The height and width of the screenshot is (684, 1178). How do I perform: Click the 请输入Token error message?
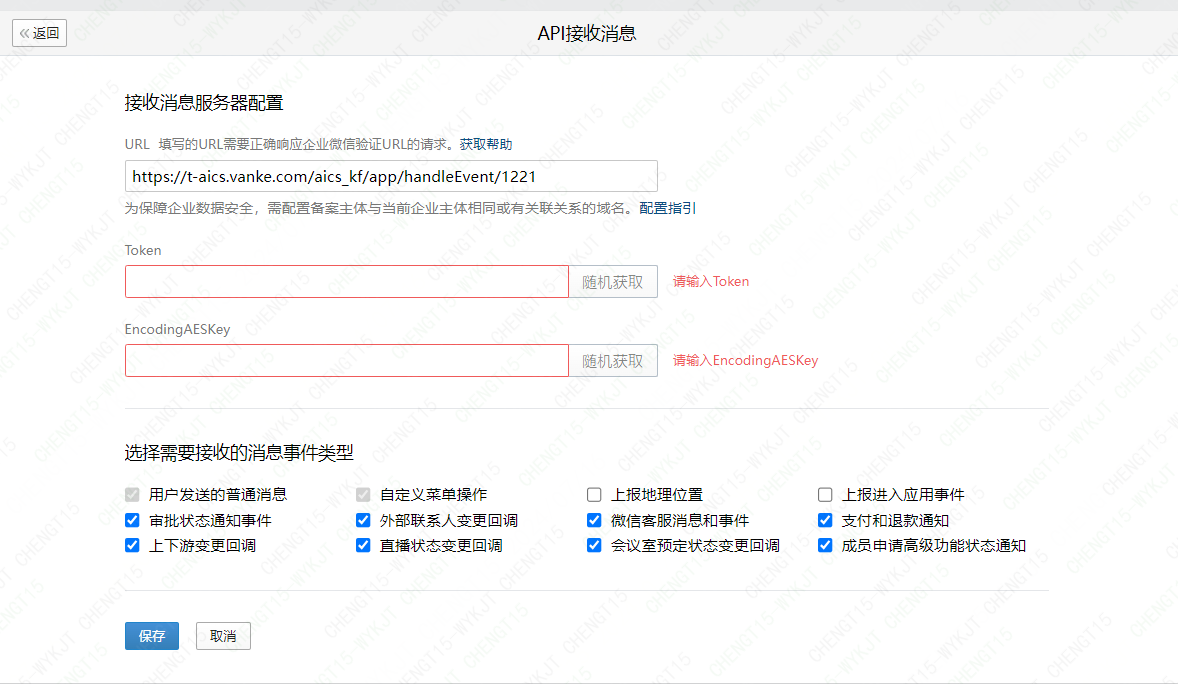coord(711,281)
